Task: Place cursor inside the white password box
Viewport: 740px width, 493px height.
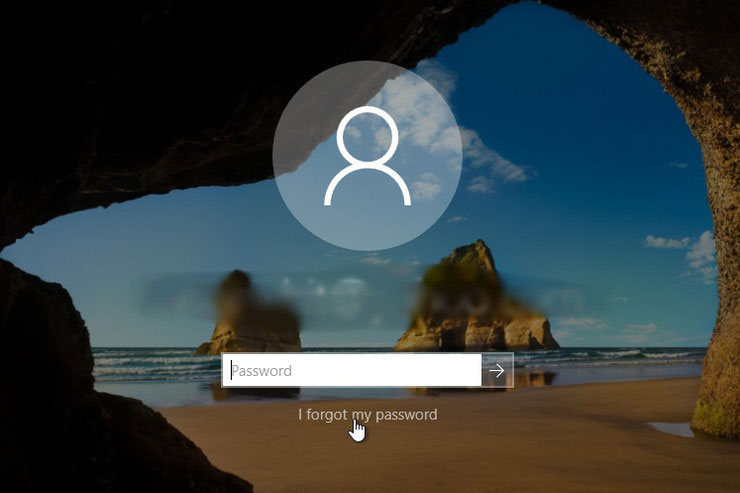Action: [380, 370]
